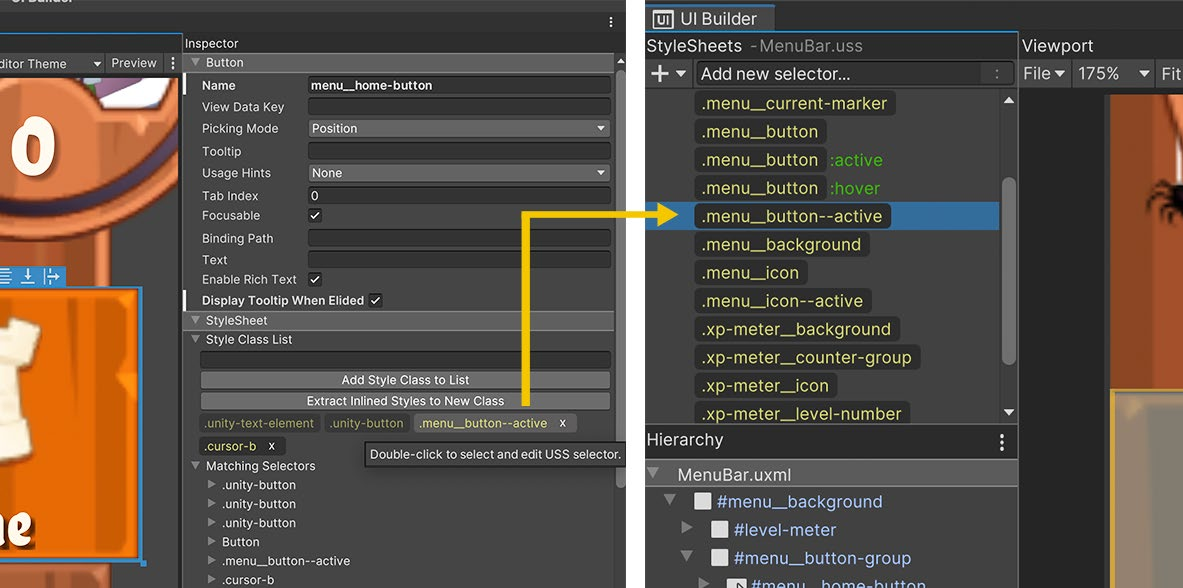1183x588 pixels.
Task: Toggle Display Tooltip When Elided checkbox
Action: click(376, 300)
